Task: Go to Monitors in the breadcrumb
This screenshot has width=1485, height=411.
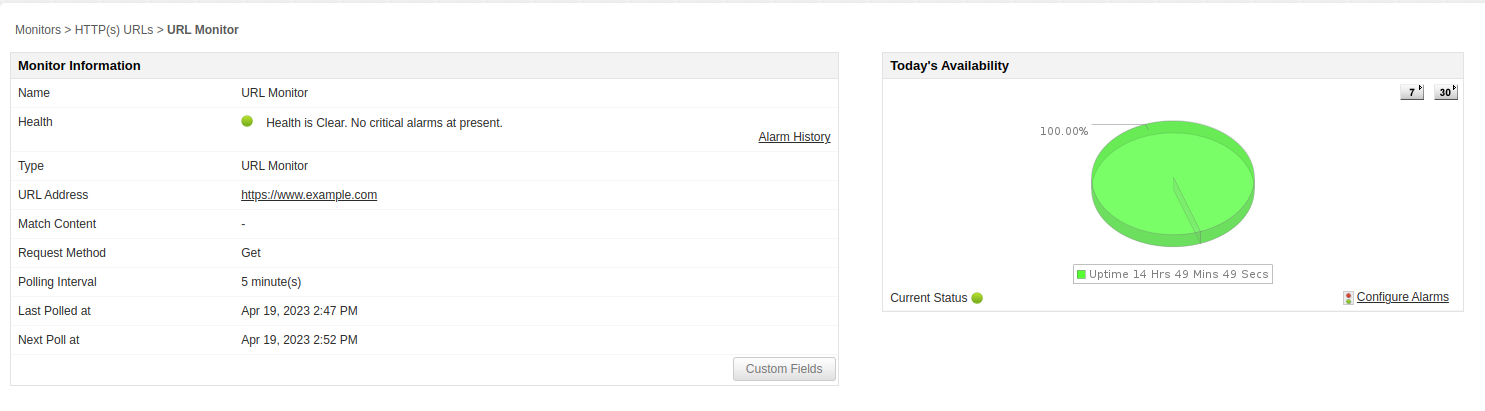Action: click(38, 30)
